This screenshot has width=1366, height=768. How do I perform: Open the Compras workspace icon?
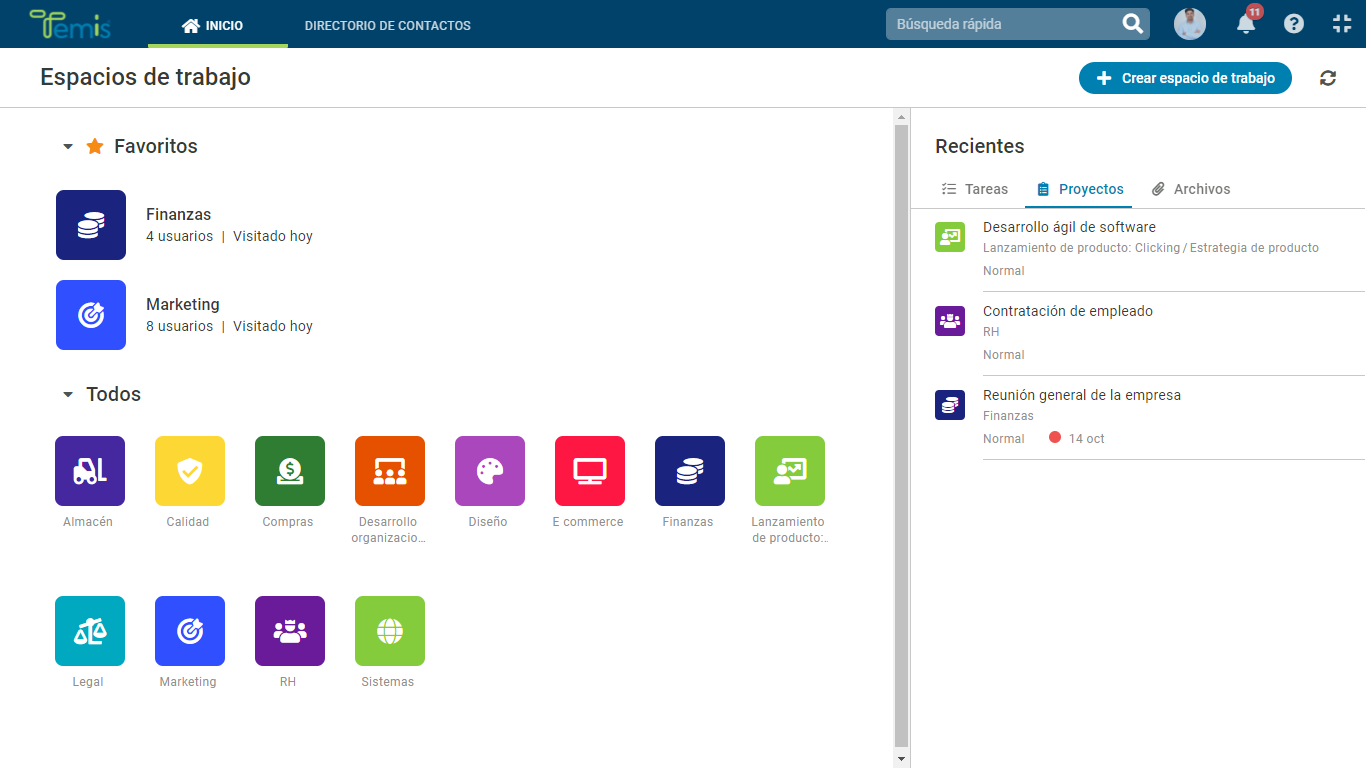coord(290,471)
